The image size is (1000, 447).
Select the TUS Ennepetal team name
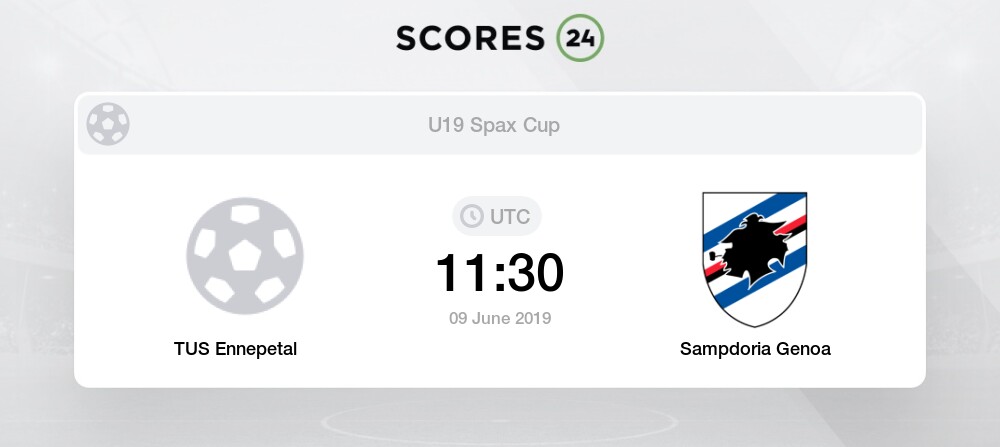tap(235, 349)
